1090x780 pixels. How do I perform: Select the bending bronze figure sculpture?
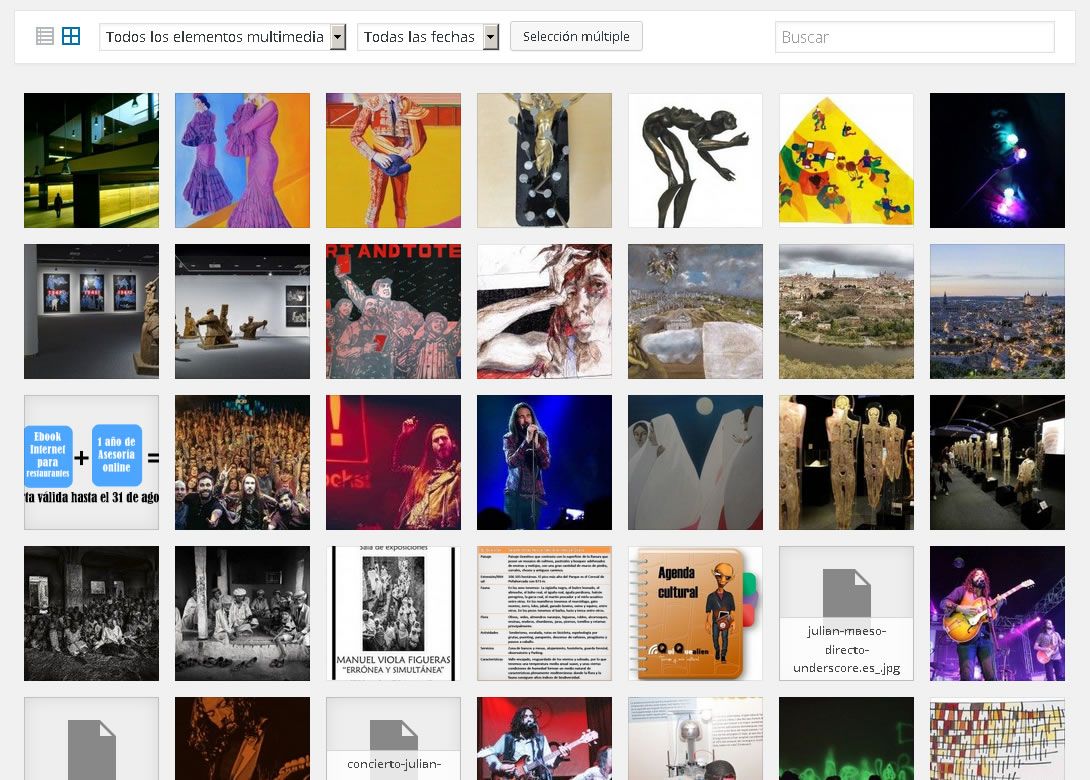point(695,161)
